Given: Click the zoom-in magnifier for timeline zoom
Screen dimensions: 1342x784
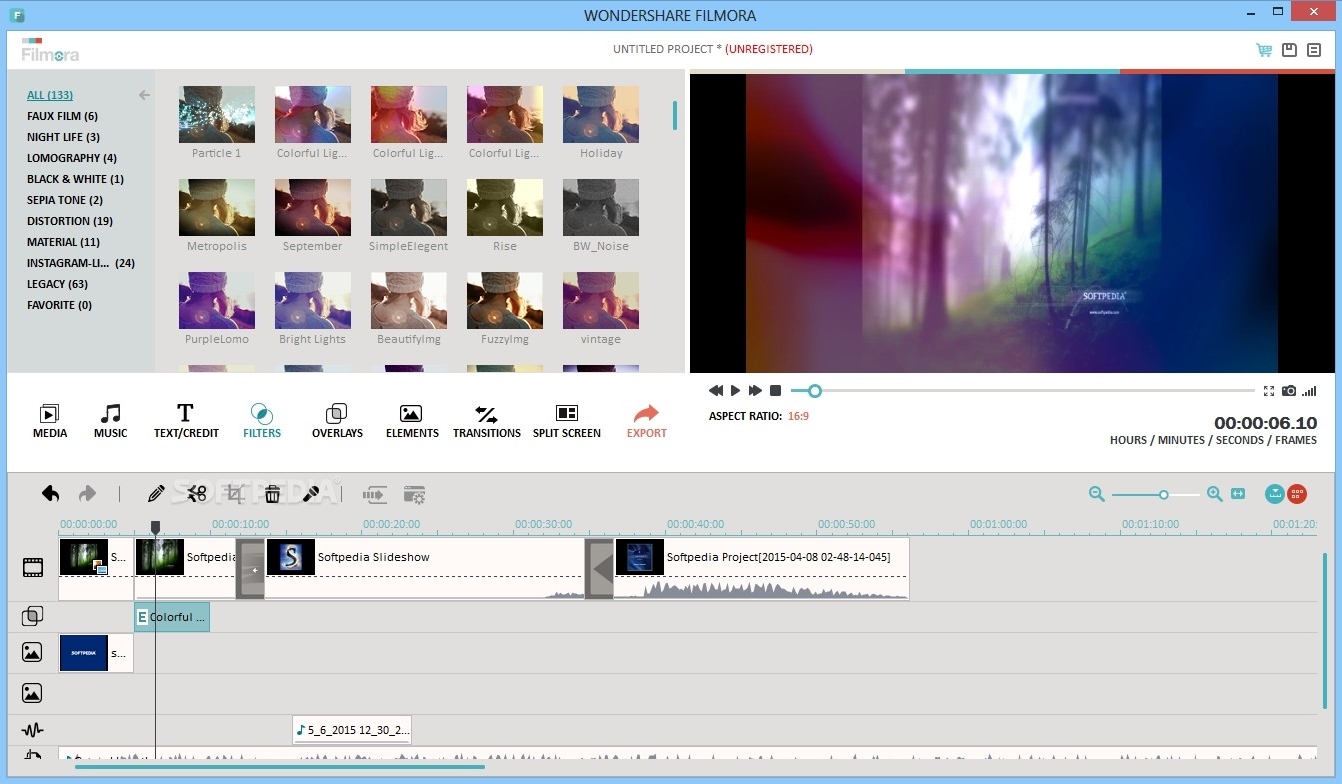Looking at the screenshot, I should click(x=1213, y=494).
